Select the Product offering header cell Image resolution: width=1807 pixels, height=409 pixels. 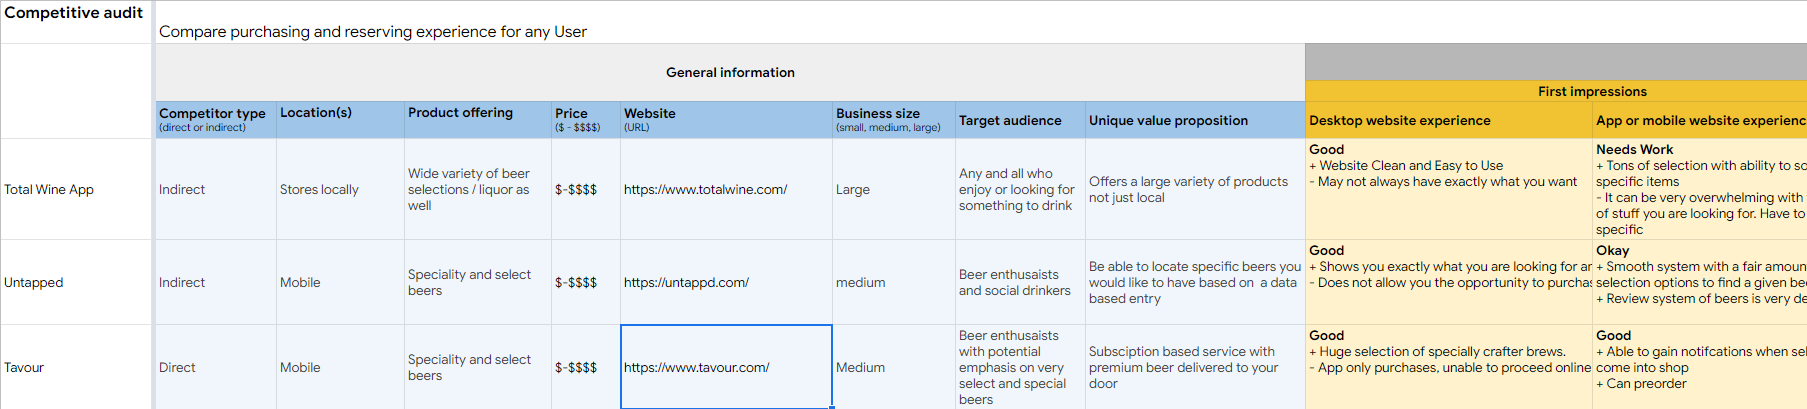tap(460, 113)
